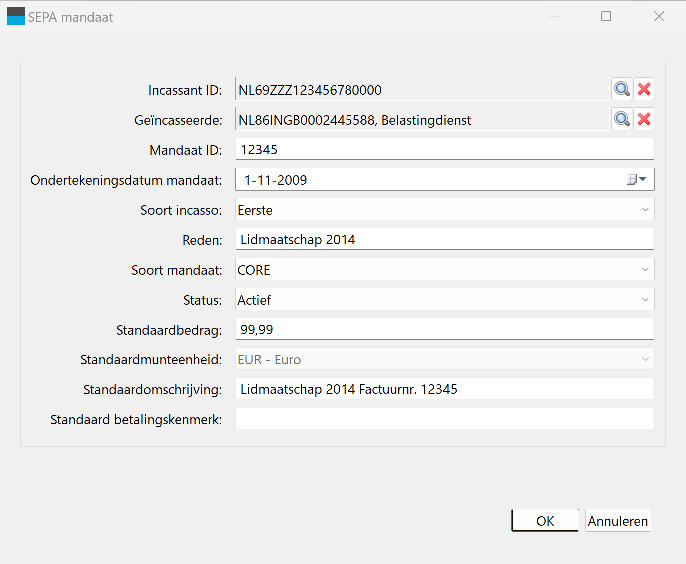This screenshot has height=564, width=686.
Task: Focus the empty Standaard betalingskenmerk field
Action: click(444, 419)
